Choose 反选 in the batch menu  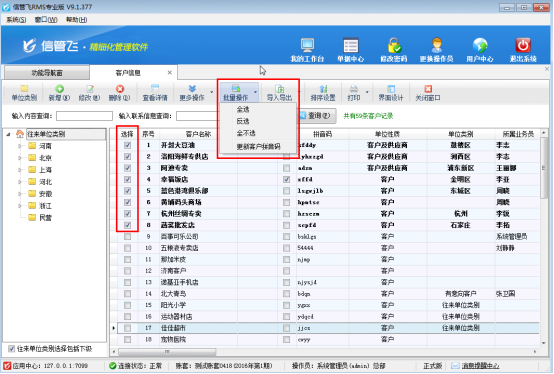point(243,121)
